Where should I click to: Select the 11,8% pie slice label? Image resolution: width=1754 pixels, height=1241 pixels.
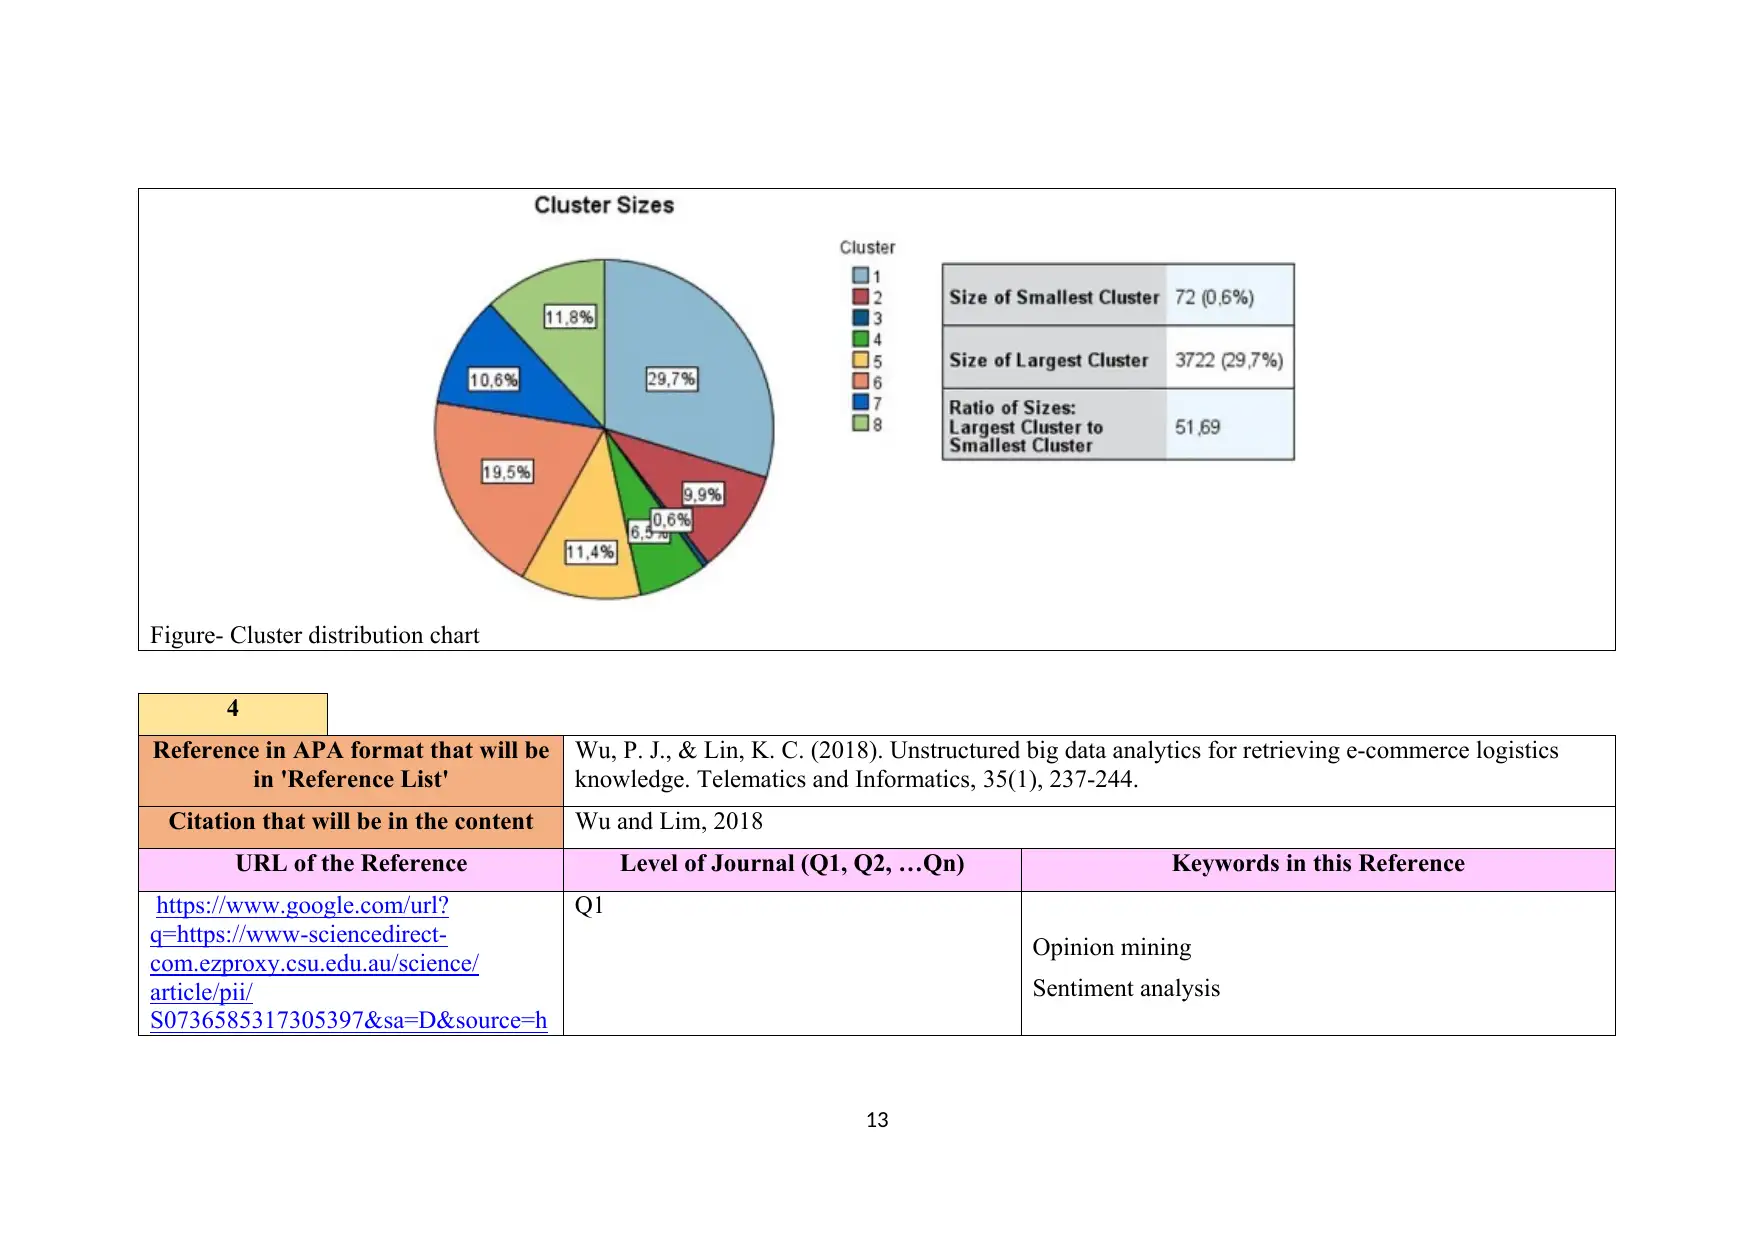pyautogui.click(x=570, y=317)
